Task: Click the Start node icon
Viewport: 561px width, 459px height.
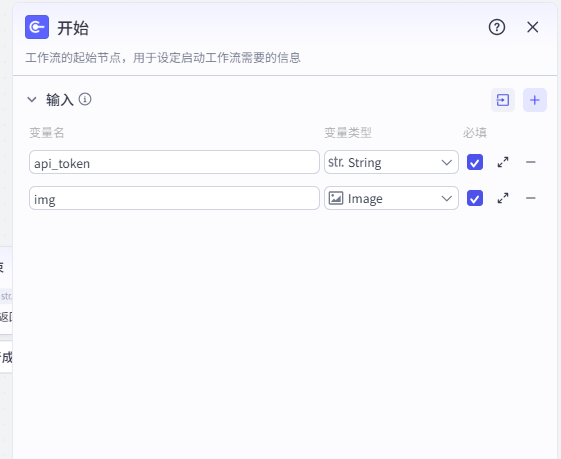Action: 37,27
